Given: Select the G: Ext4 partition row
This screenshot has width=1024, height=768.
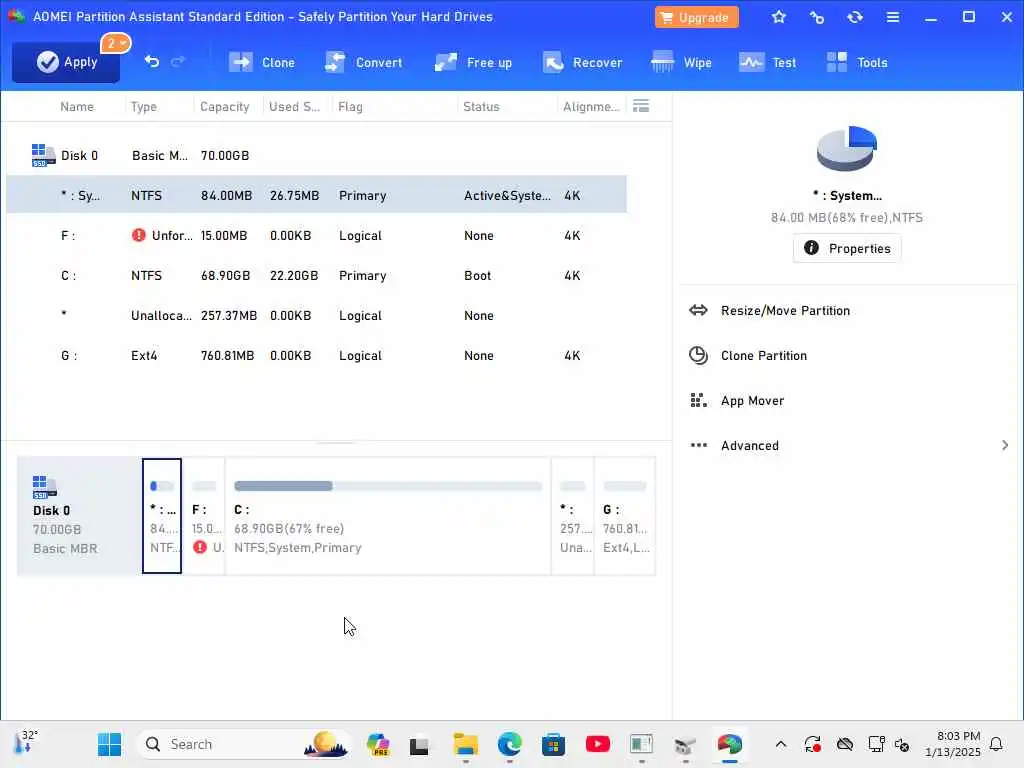Looking at the screenshot, I should pos(317,355).
